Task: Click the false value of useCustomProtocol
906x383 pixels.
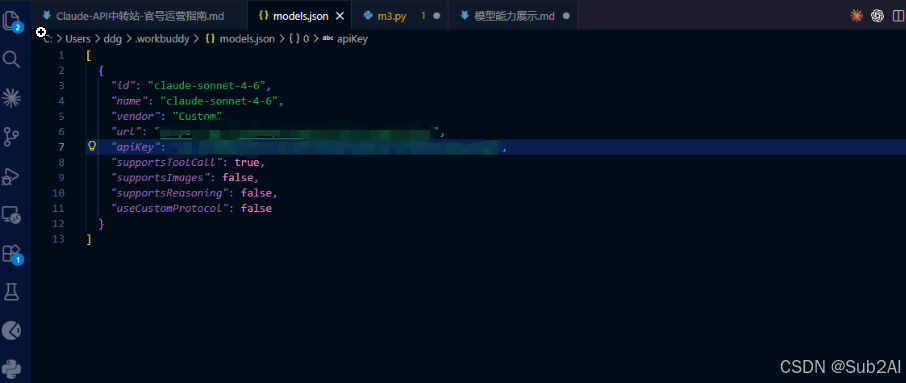Action: pyautogui.click(x=257, y=208)
